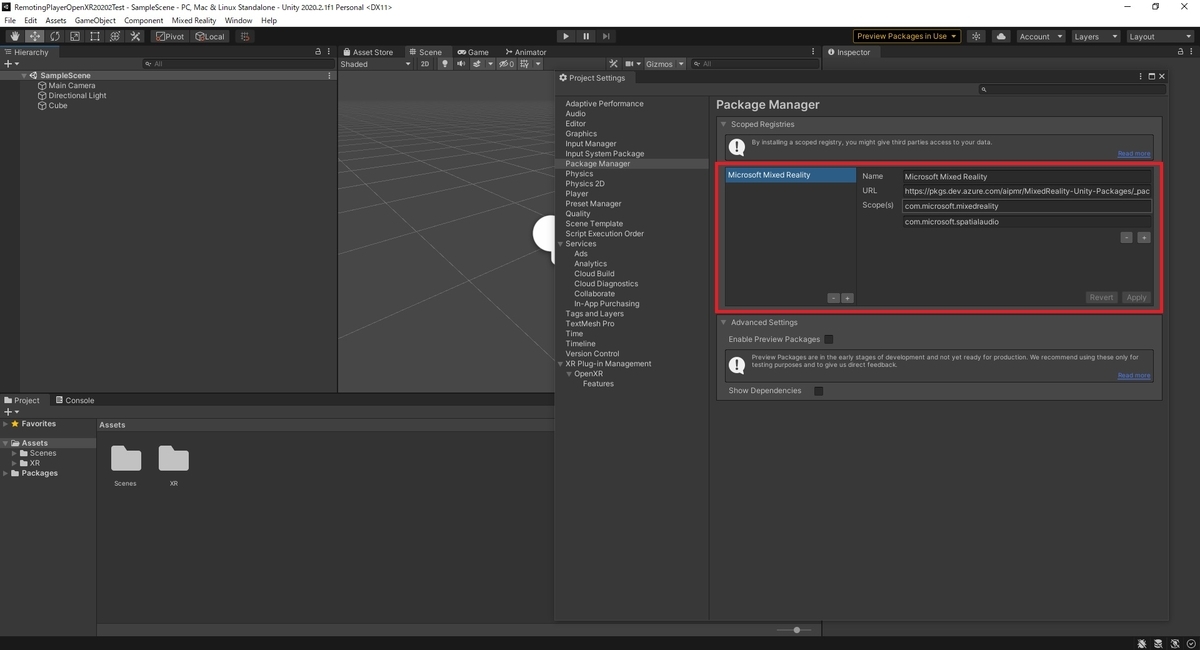1200x650 pixels.
Task: Pause the game playback
Action: point(586,36)
